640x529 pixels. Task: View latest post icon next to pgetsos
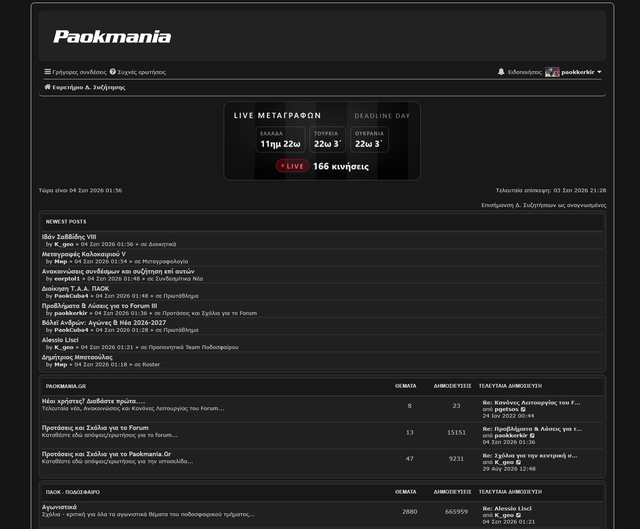523,409
